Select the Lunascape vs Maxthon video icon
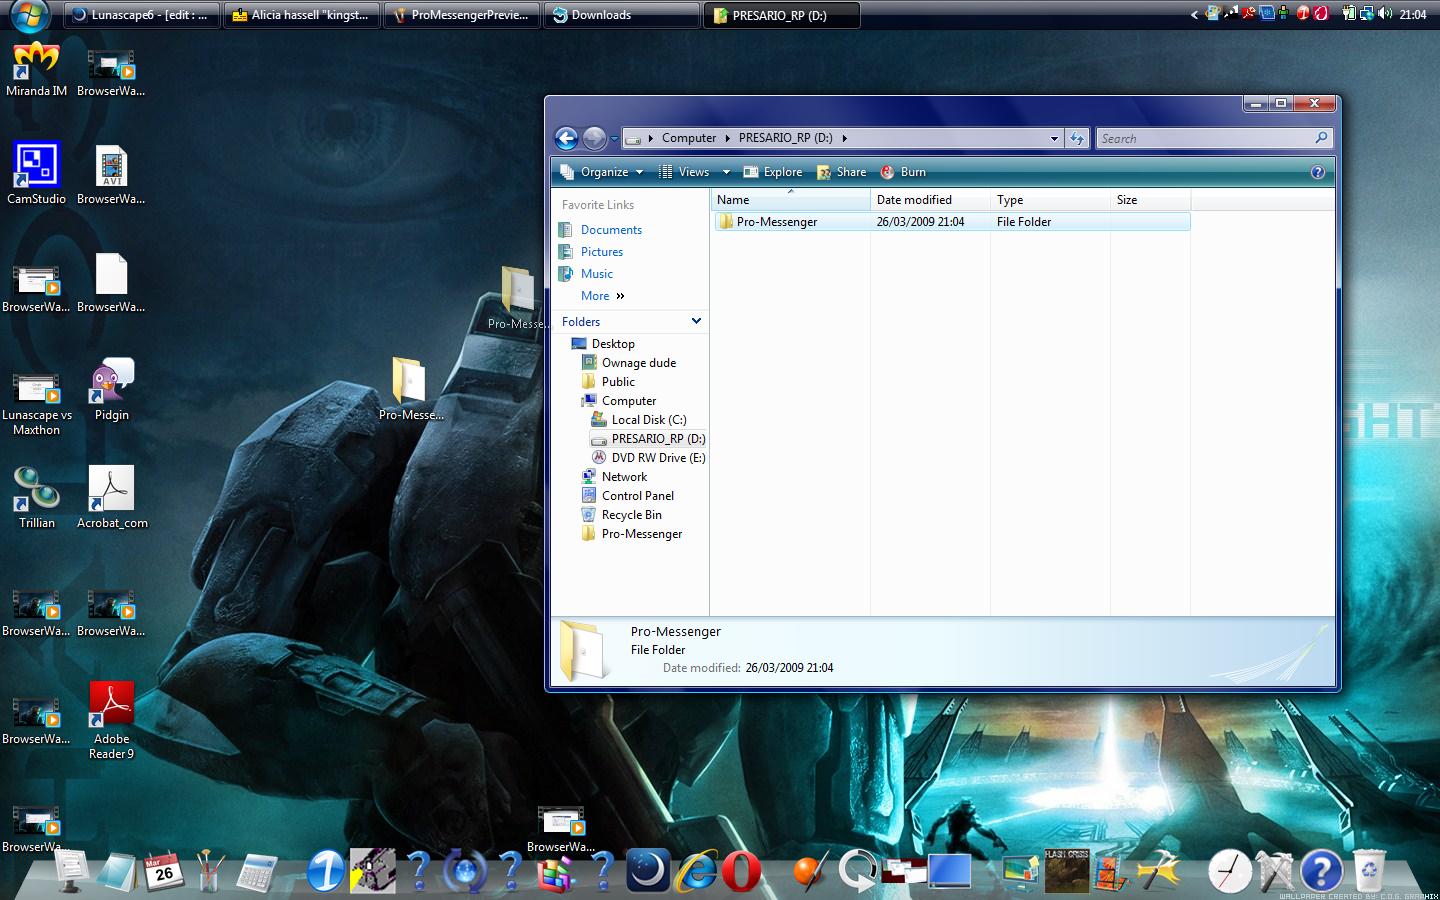Screen dimensions: 1440x900 [x=36, y=403]
